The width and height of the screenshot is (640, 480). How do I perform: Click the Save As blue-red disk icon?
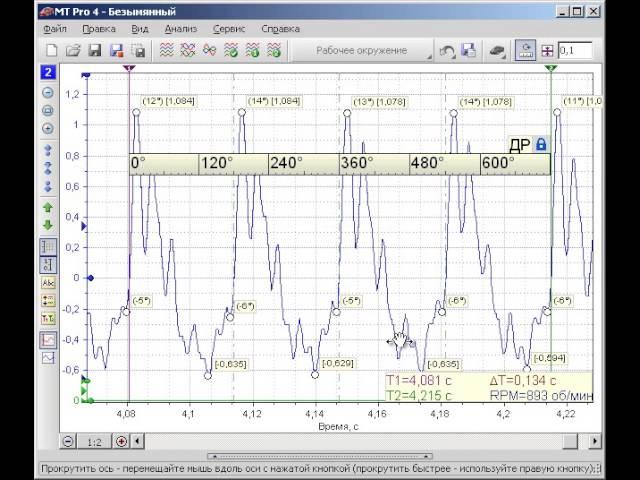pyautogui.click(x=117, y=51)
